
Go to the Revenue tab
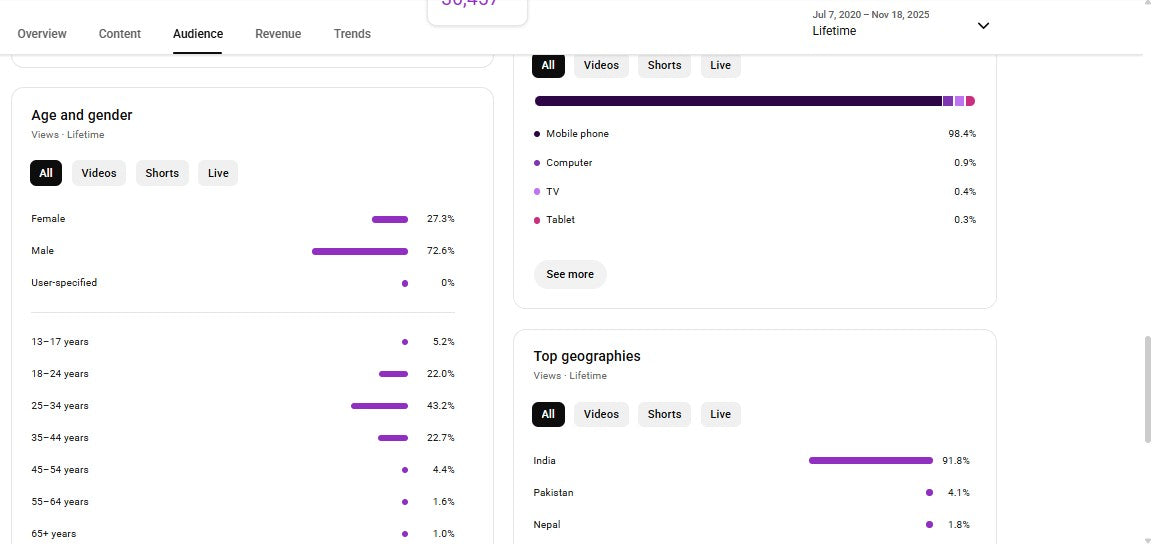278,34
